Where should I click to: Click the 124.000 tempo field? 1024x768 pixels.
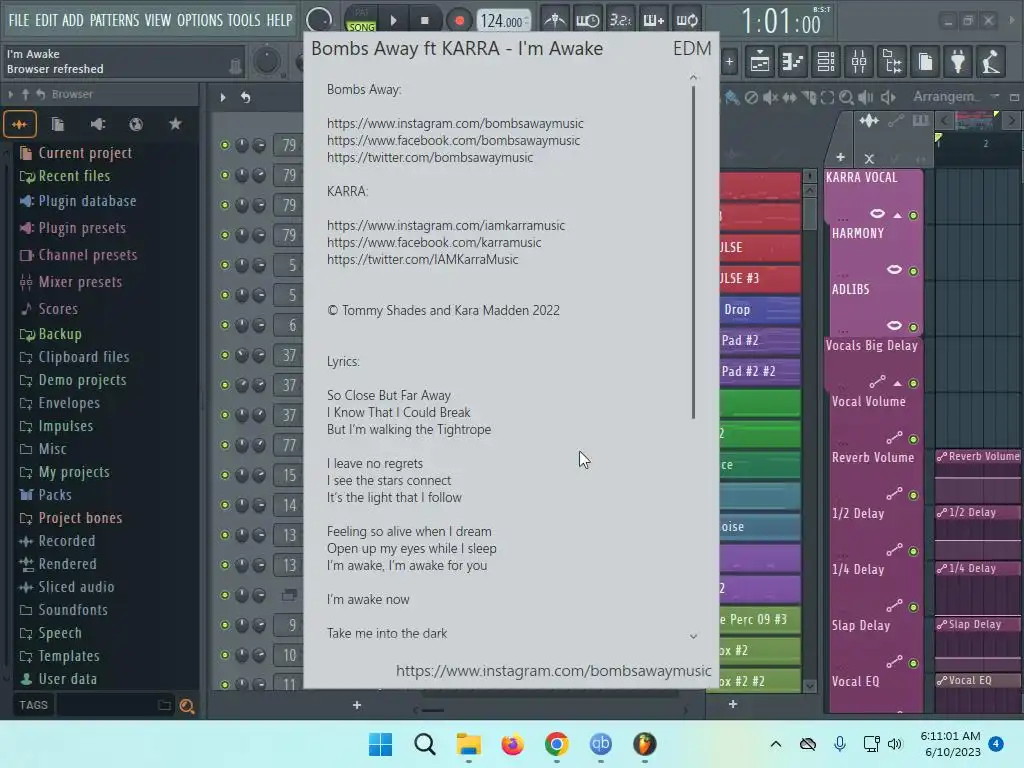pos(502,21)
